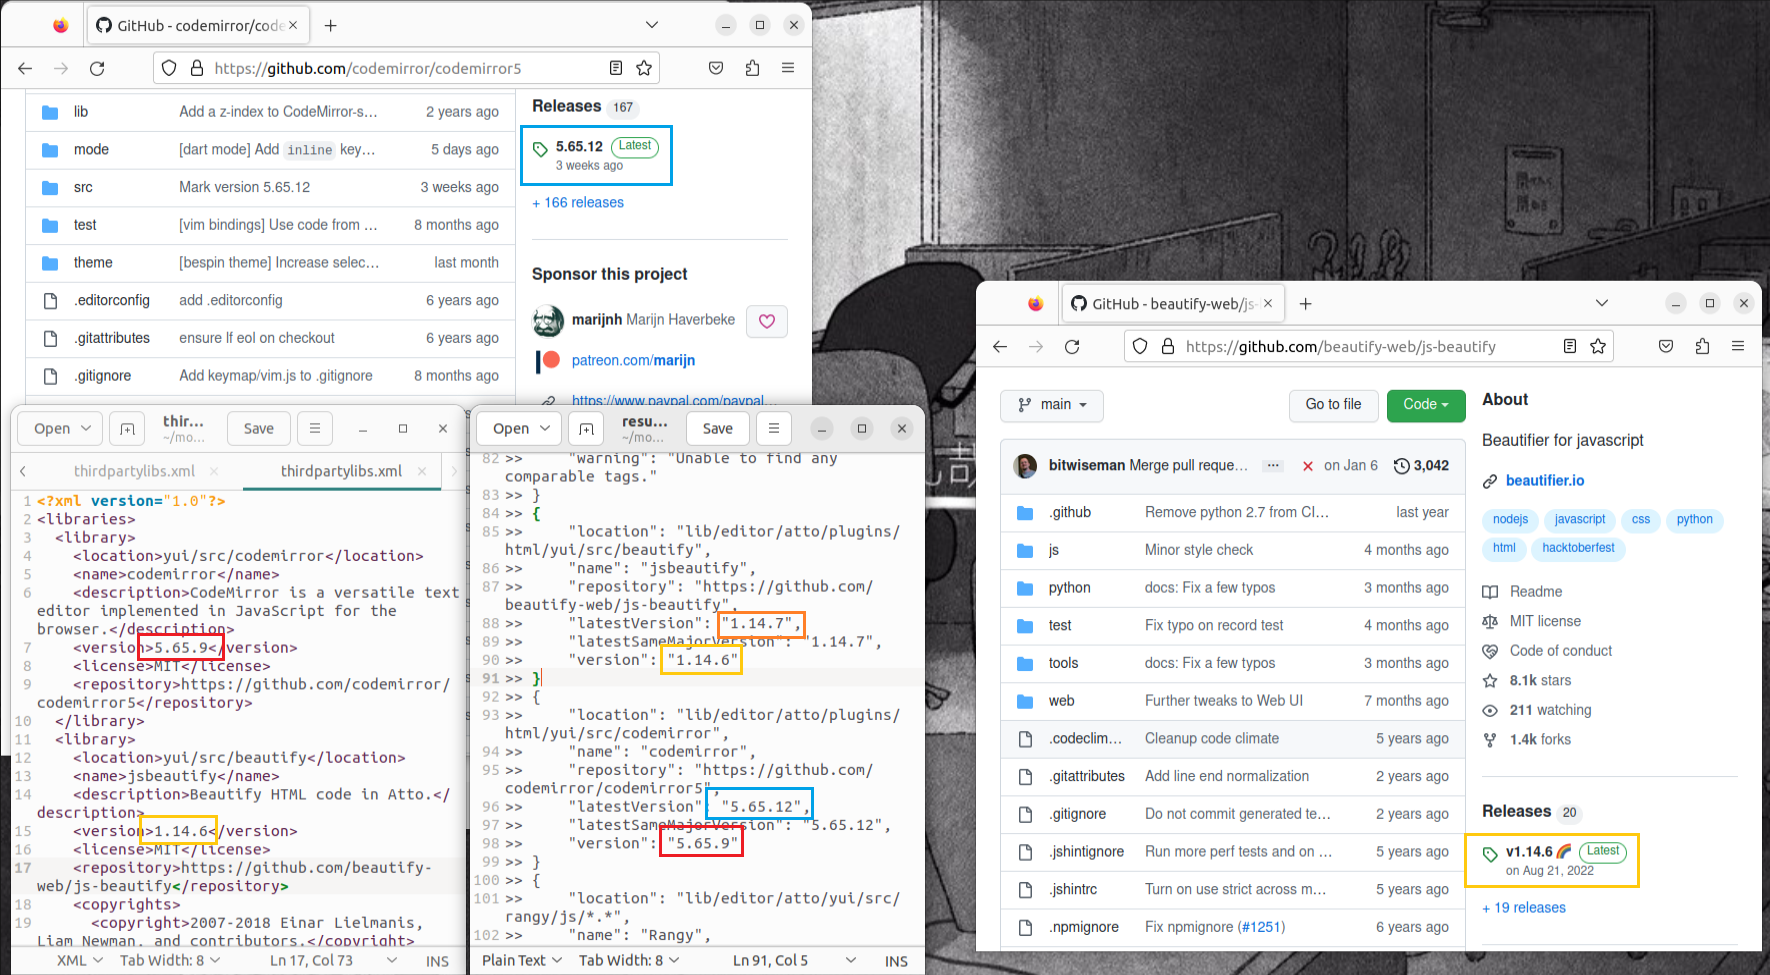The height and width of the screenshot is (975, 1770).
Task: Bookmark js-beautify page with star icon
Action: [x=1598, y=346]
